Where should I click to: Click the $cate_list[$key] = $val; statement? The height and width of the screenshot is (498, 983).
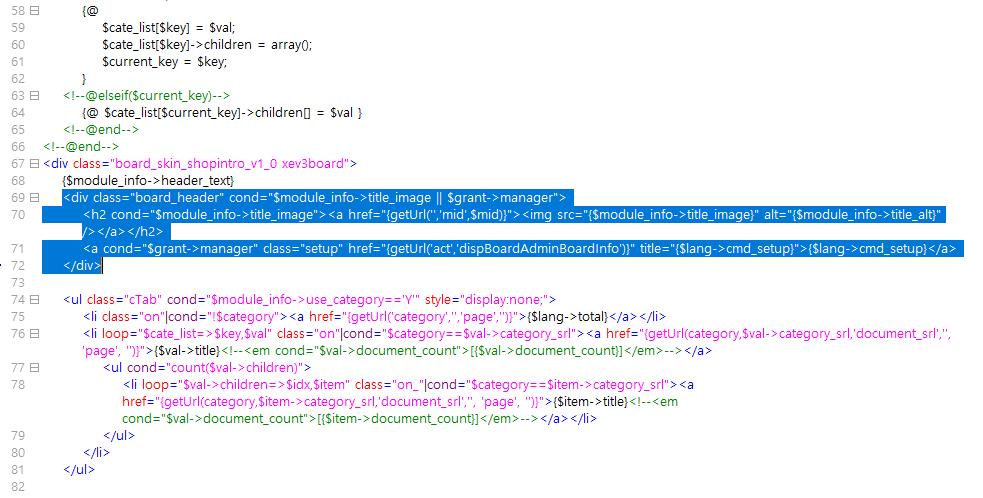tap(169, 28)
